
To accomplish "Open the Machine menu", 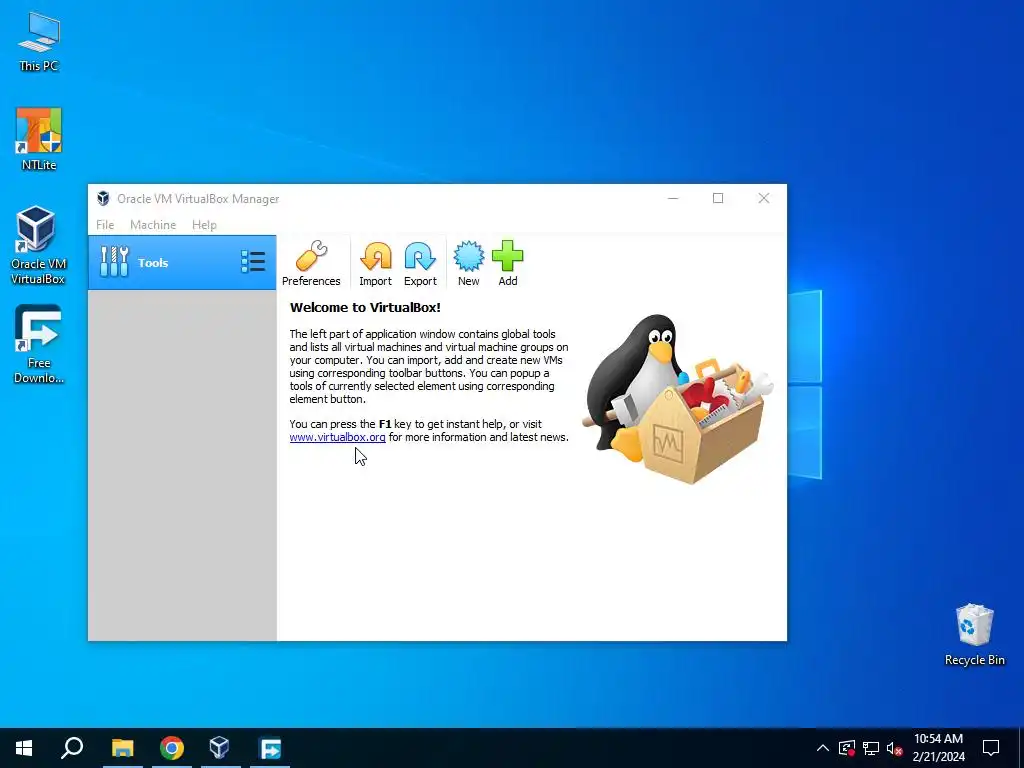I will tap(153, 225).
